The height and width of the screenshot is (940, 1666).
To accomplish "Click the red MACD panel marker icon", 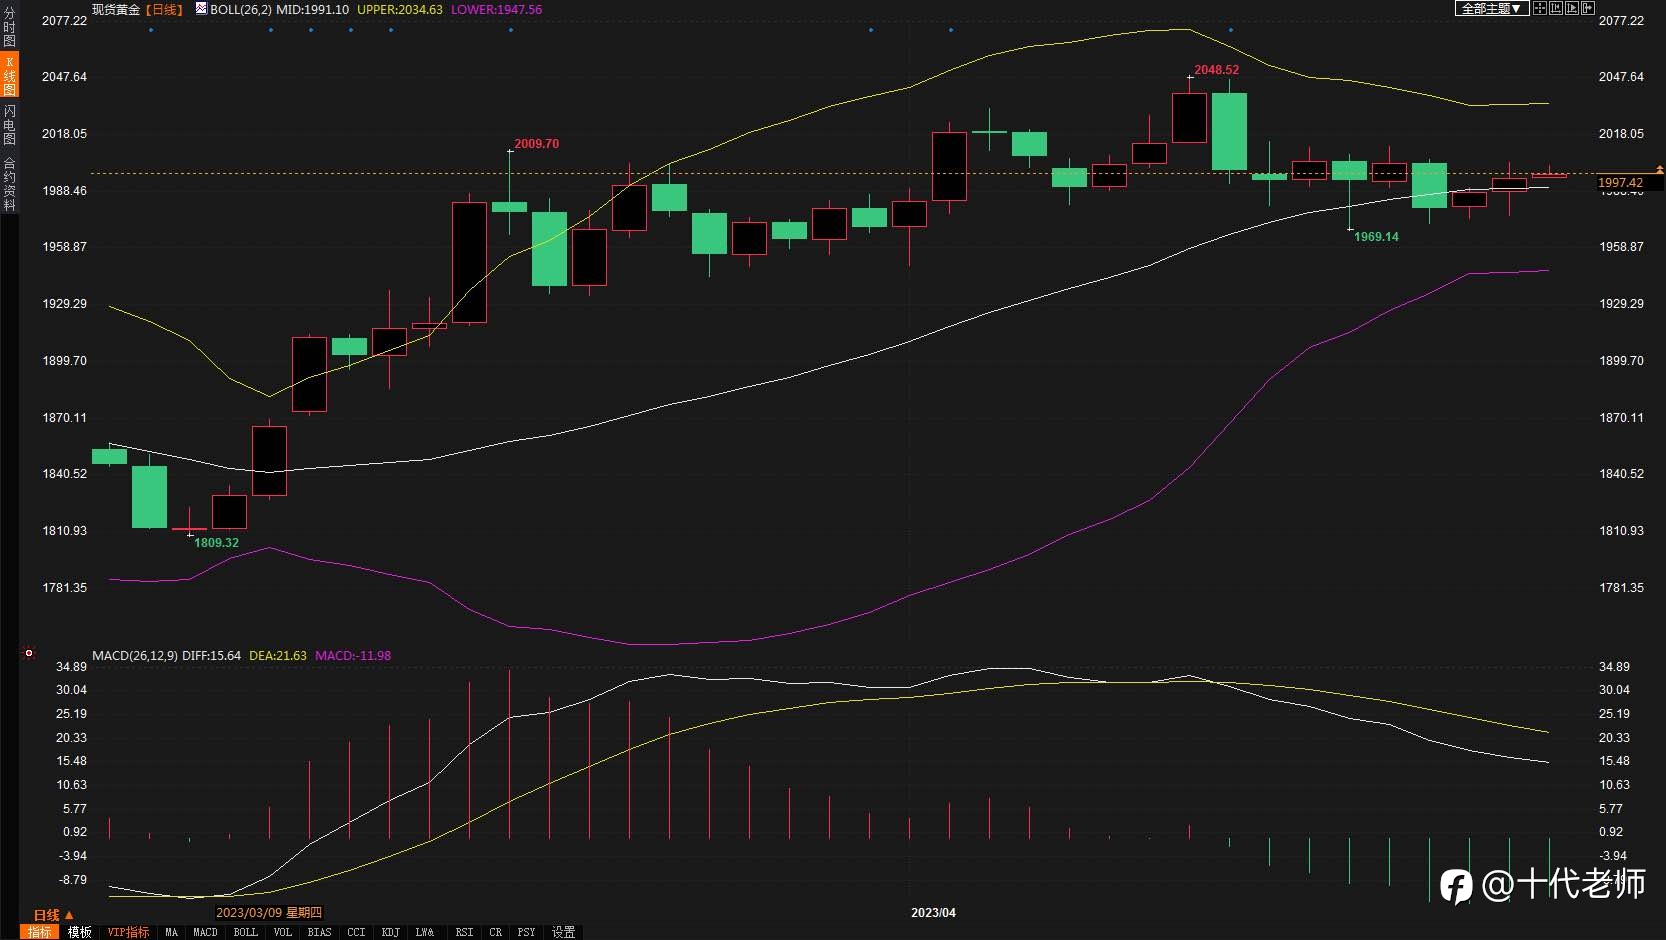I will click(x=29, y=653).
